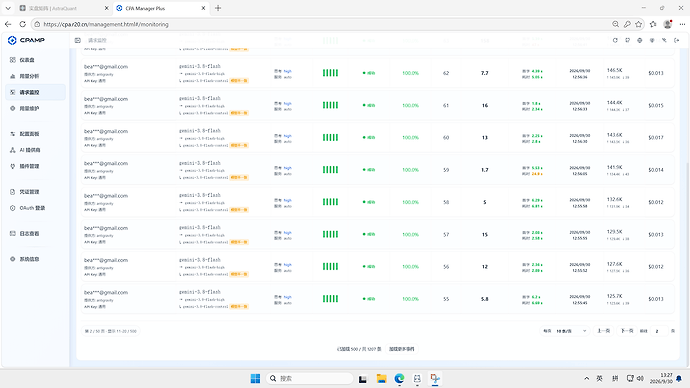Screen dimensions: 690x388
Task: Open a new browser tab
Action: pyautogui.click(x=218, y=8)
